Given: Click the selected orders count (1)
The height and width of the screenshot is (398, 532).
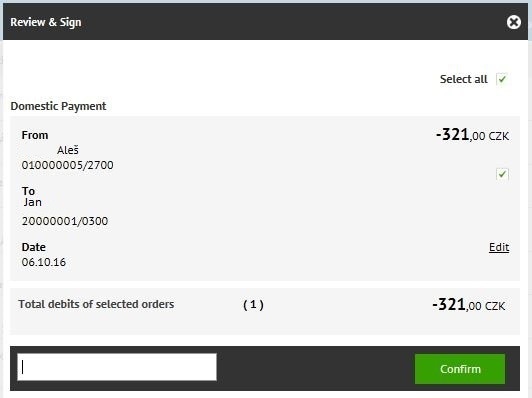Looking at the screenshot, I should click(253, 305).
